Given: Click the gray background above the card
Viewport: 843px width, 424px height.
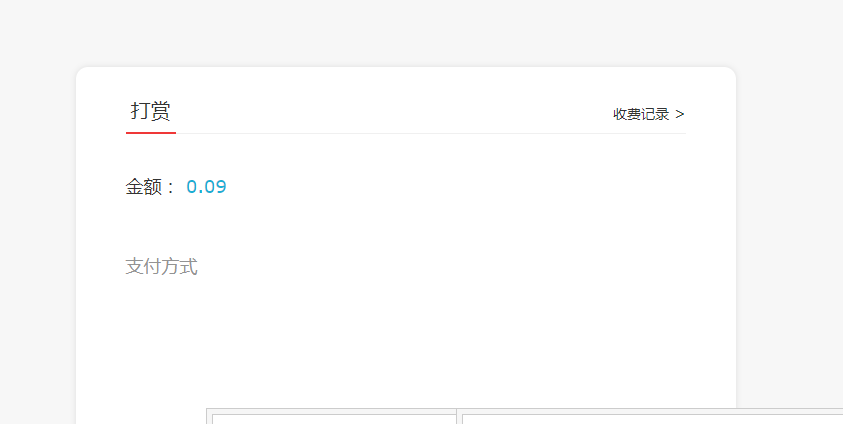Looking at the screenshot, I should (400, 32).
